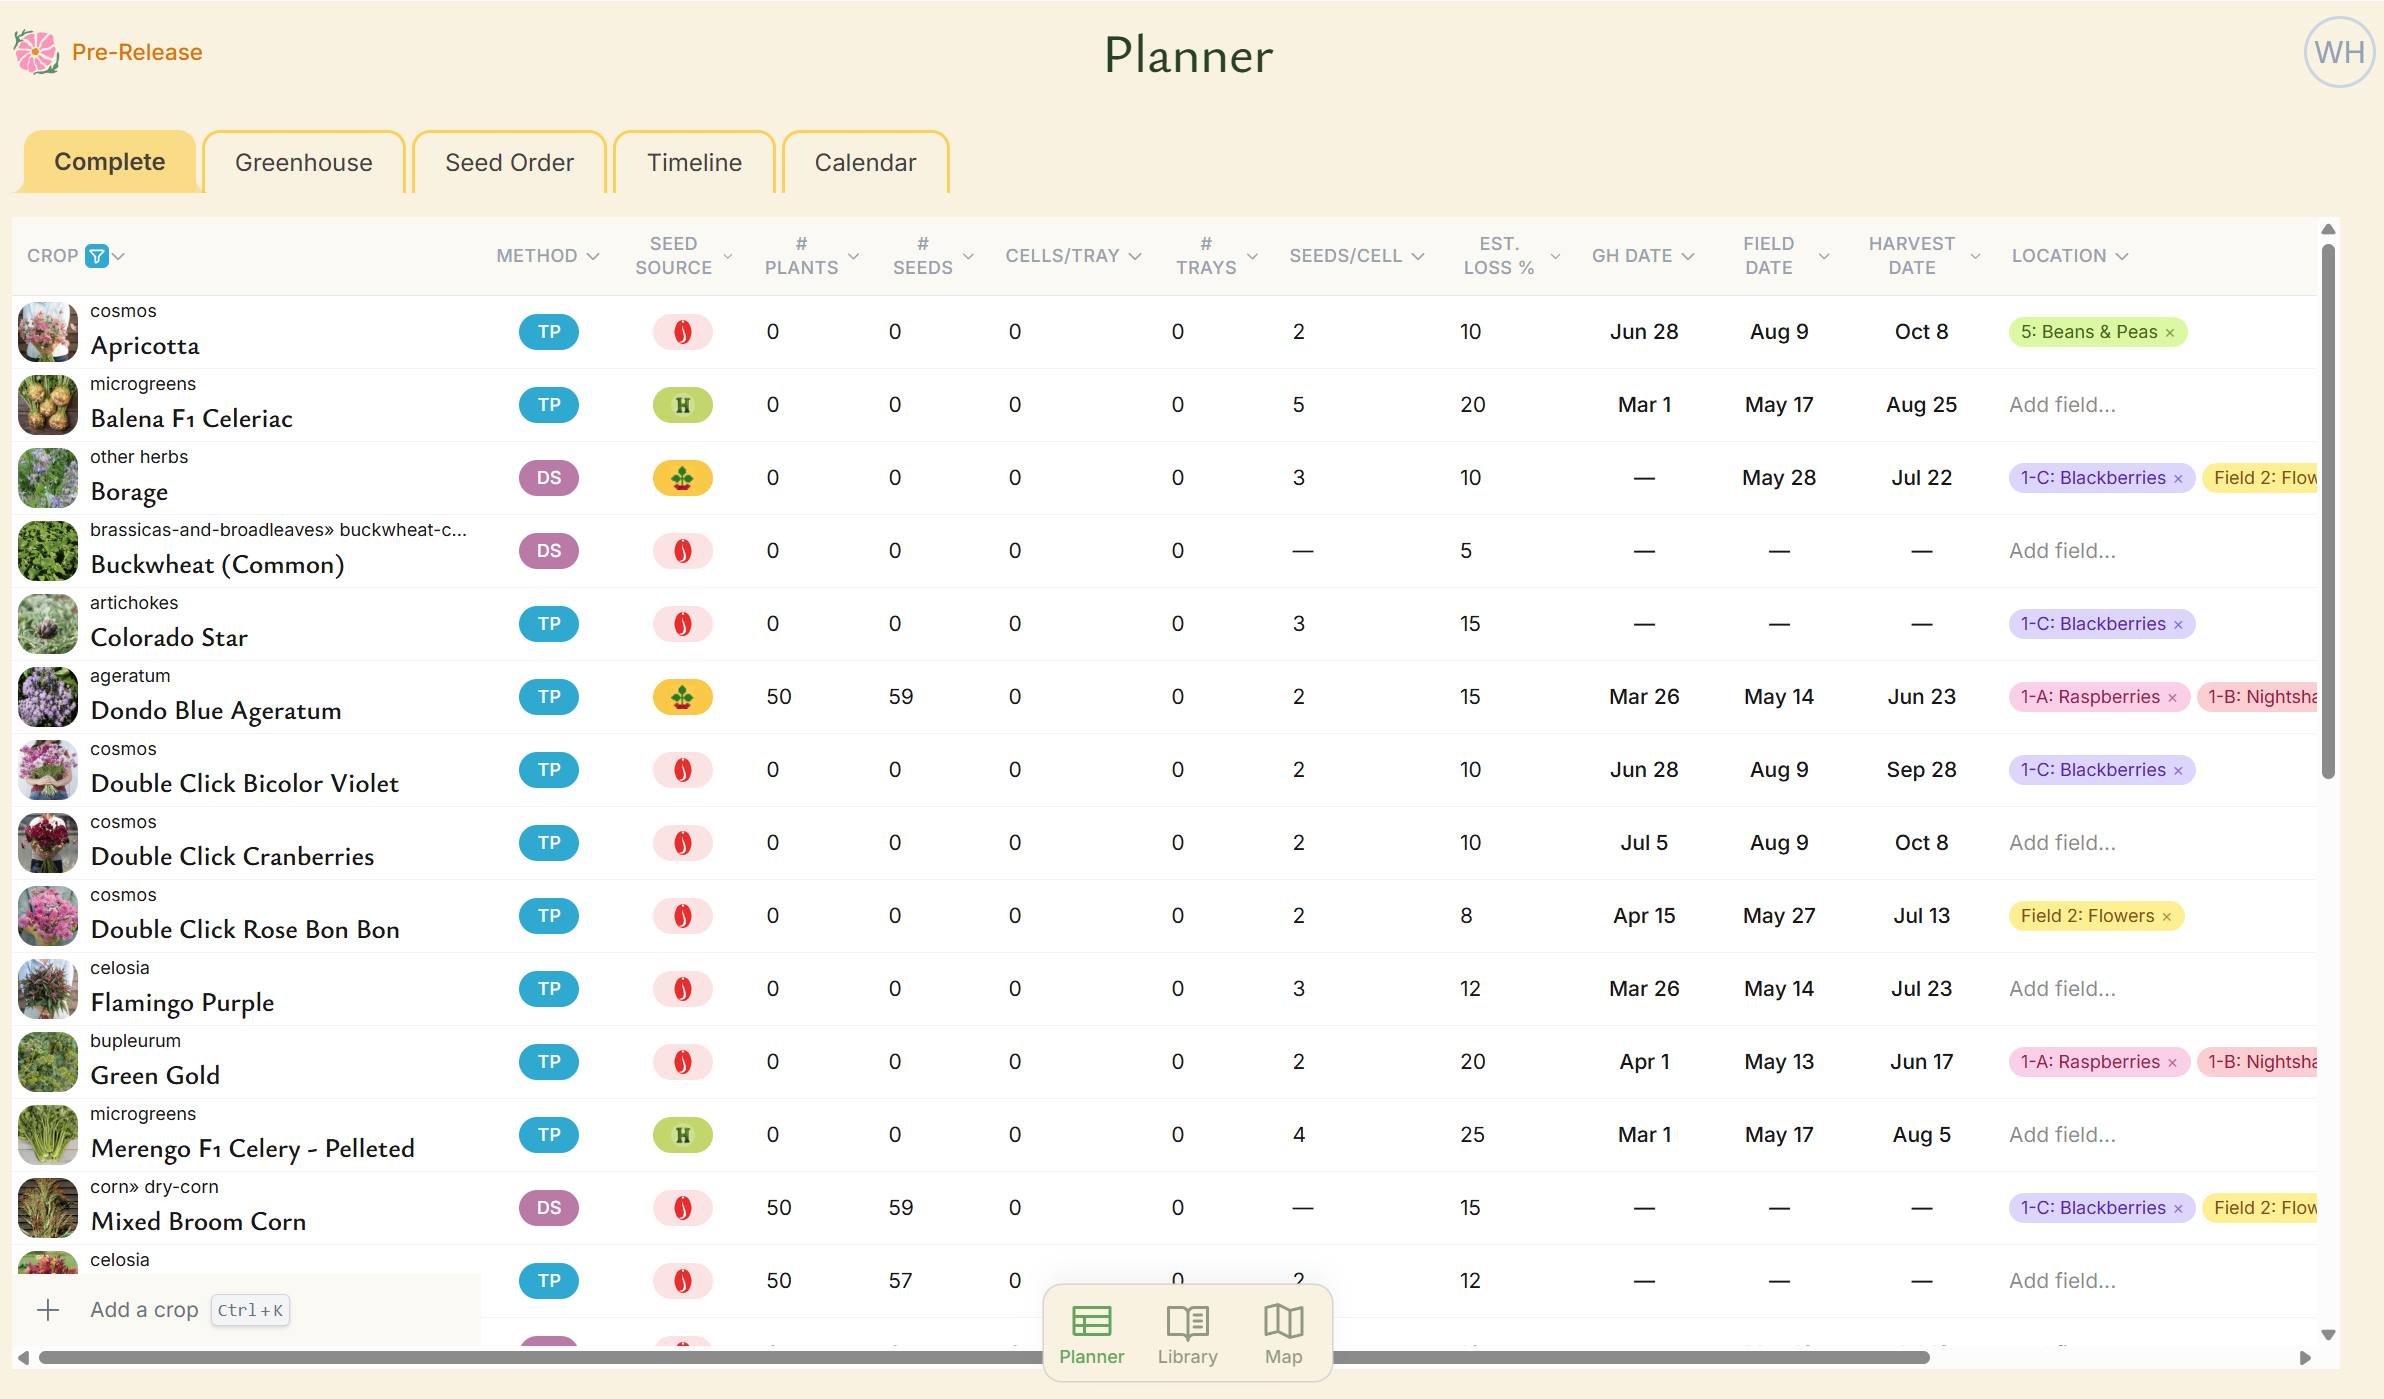This screenshot has height=1399, width=2384.
Task: Switch to the Greenhouse tab
Action: coord(303,161)
